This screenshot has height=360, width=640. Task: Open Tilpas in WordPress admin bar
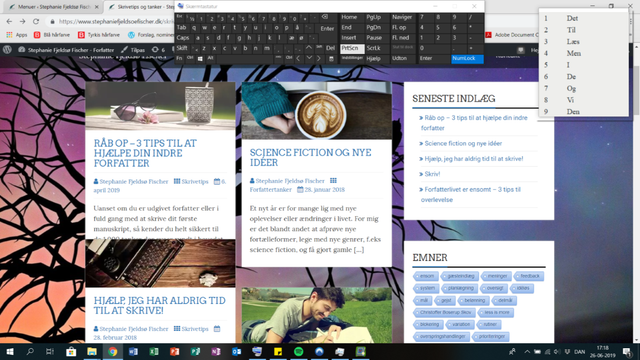click(133, 50)
